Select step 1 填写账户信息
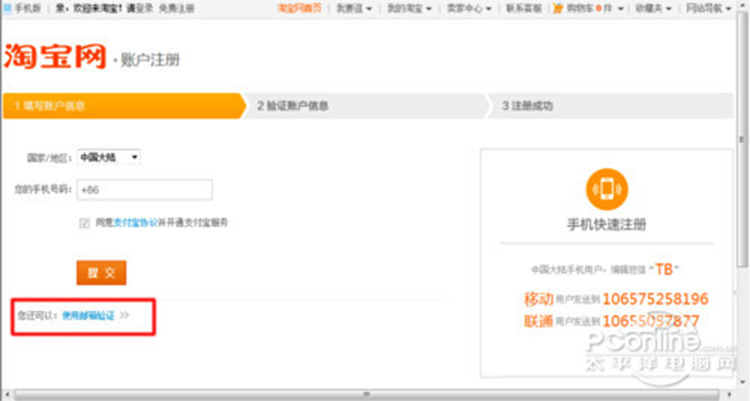This screenshot has height=401, width=750. click(x=124, y=106)
